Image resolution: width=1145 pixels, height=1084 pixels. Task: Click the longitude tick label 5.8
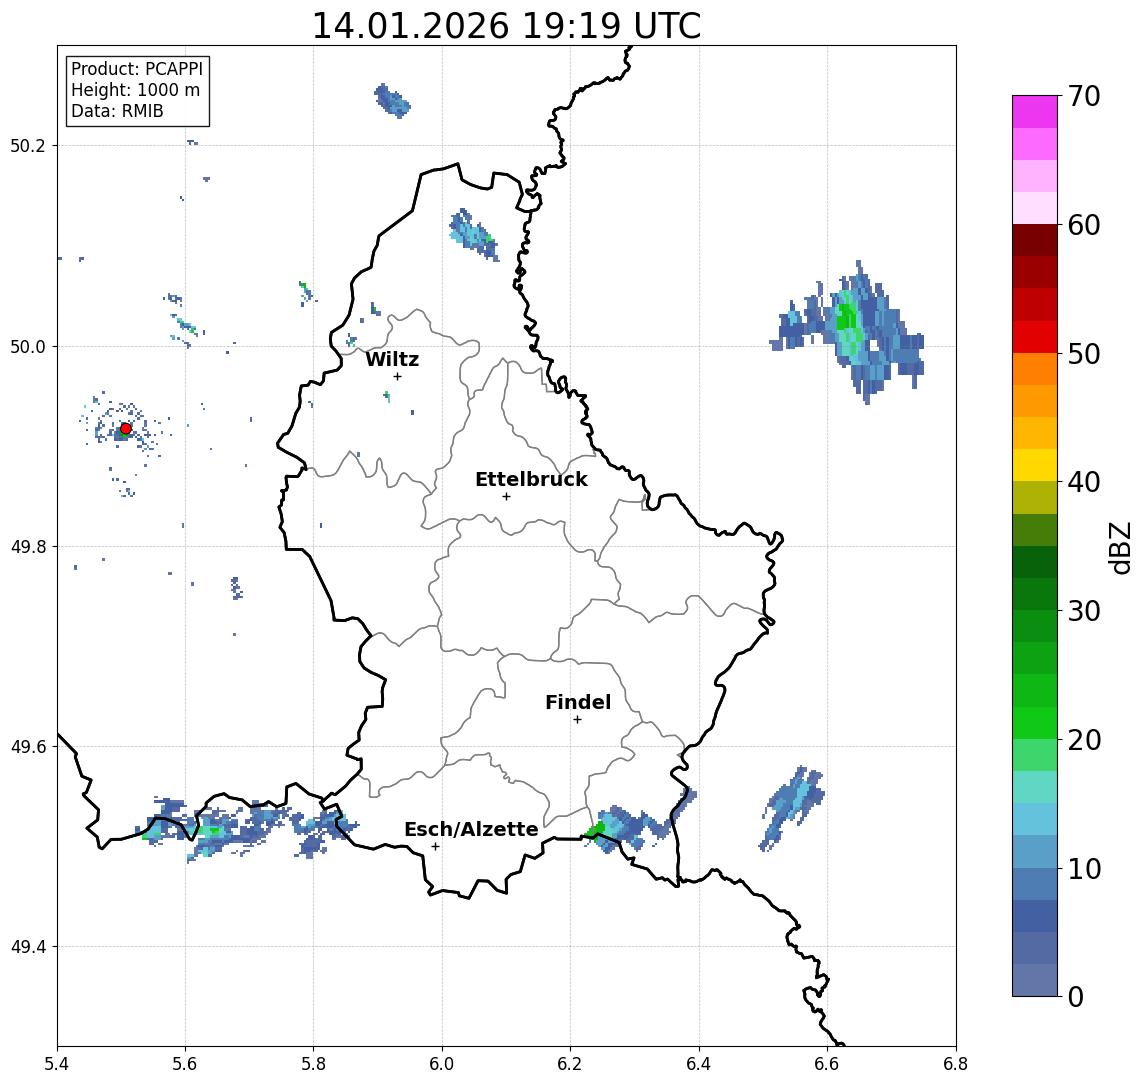pyautogui.click(x=313, y=1064)
